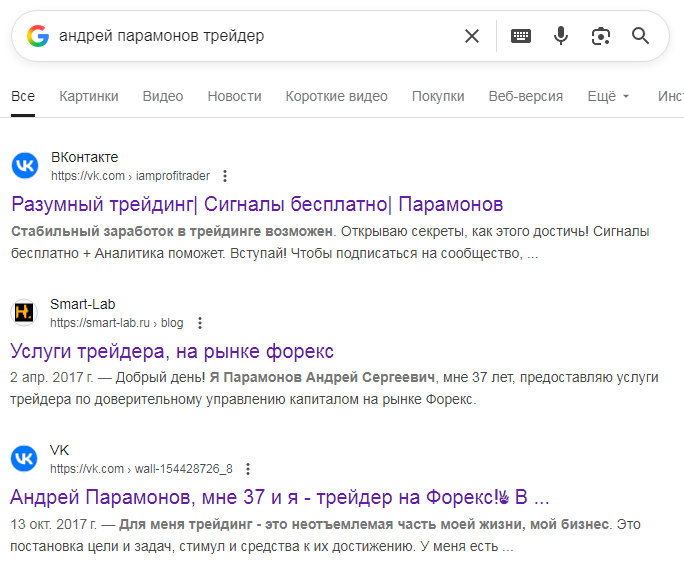Viewport: 684px width, 567px height.
Task: Click the VK favicon of third result
Action: point(24,459)
